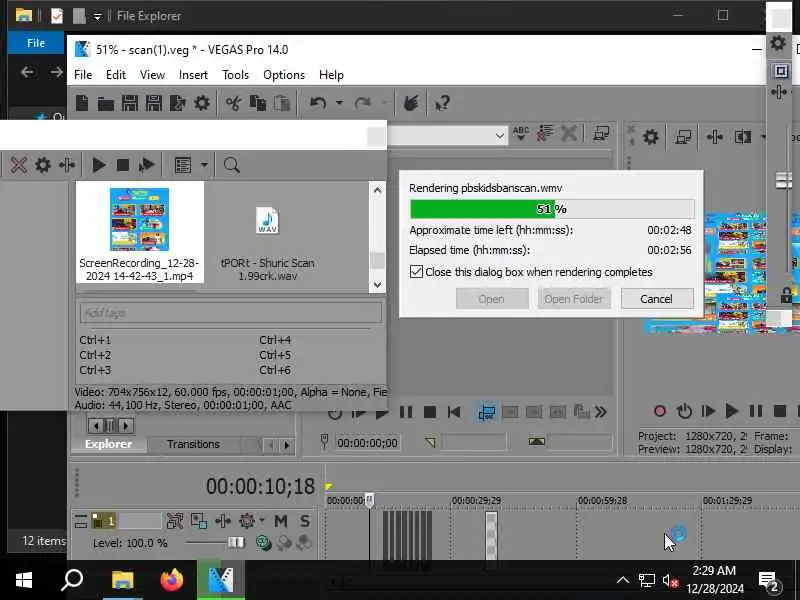
Task: Click the Record button in the transport bar
Action: [660, 411]
